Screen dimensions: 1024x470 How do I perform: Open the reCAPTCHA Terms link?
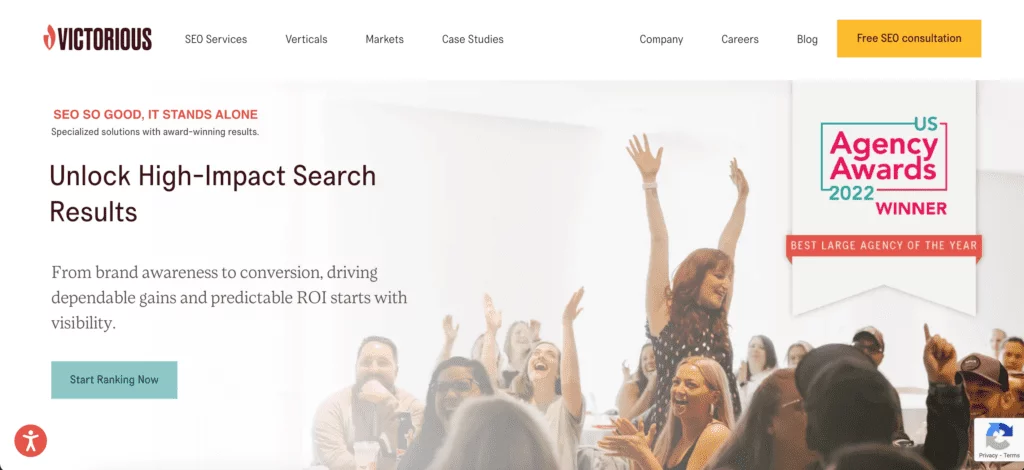click(x=1012, y=455)
